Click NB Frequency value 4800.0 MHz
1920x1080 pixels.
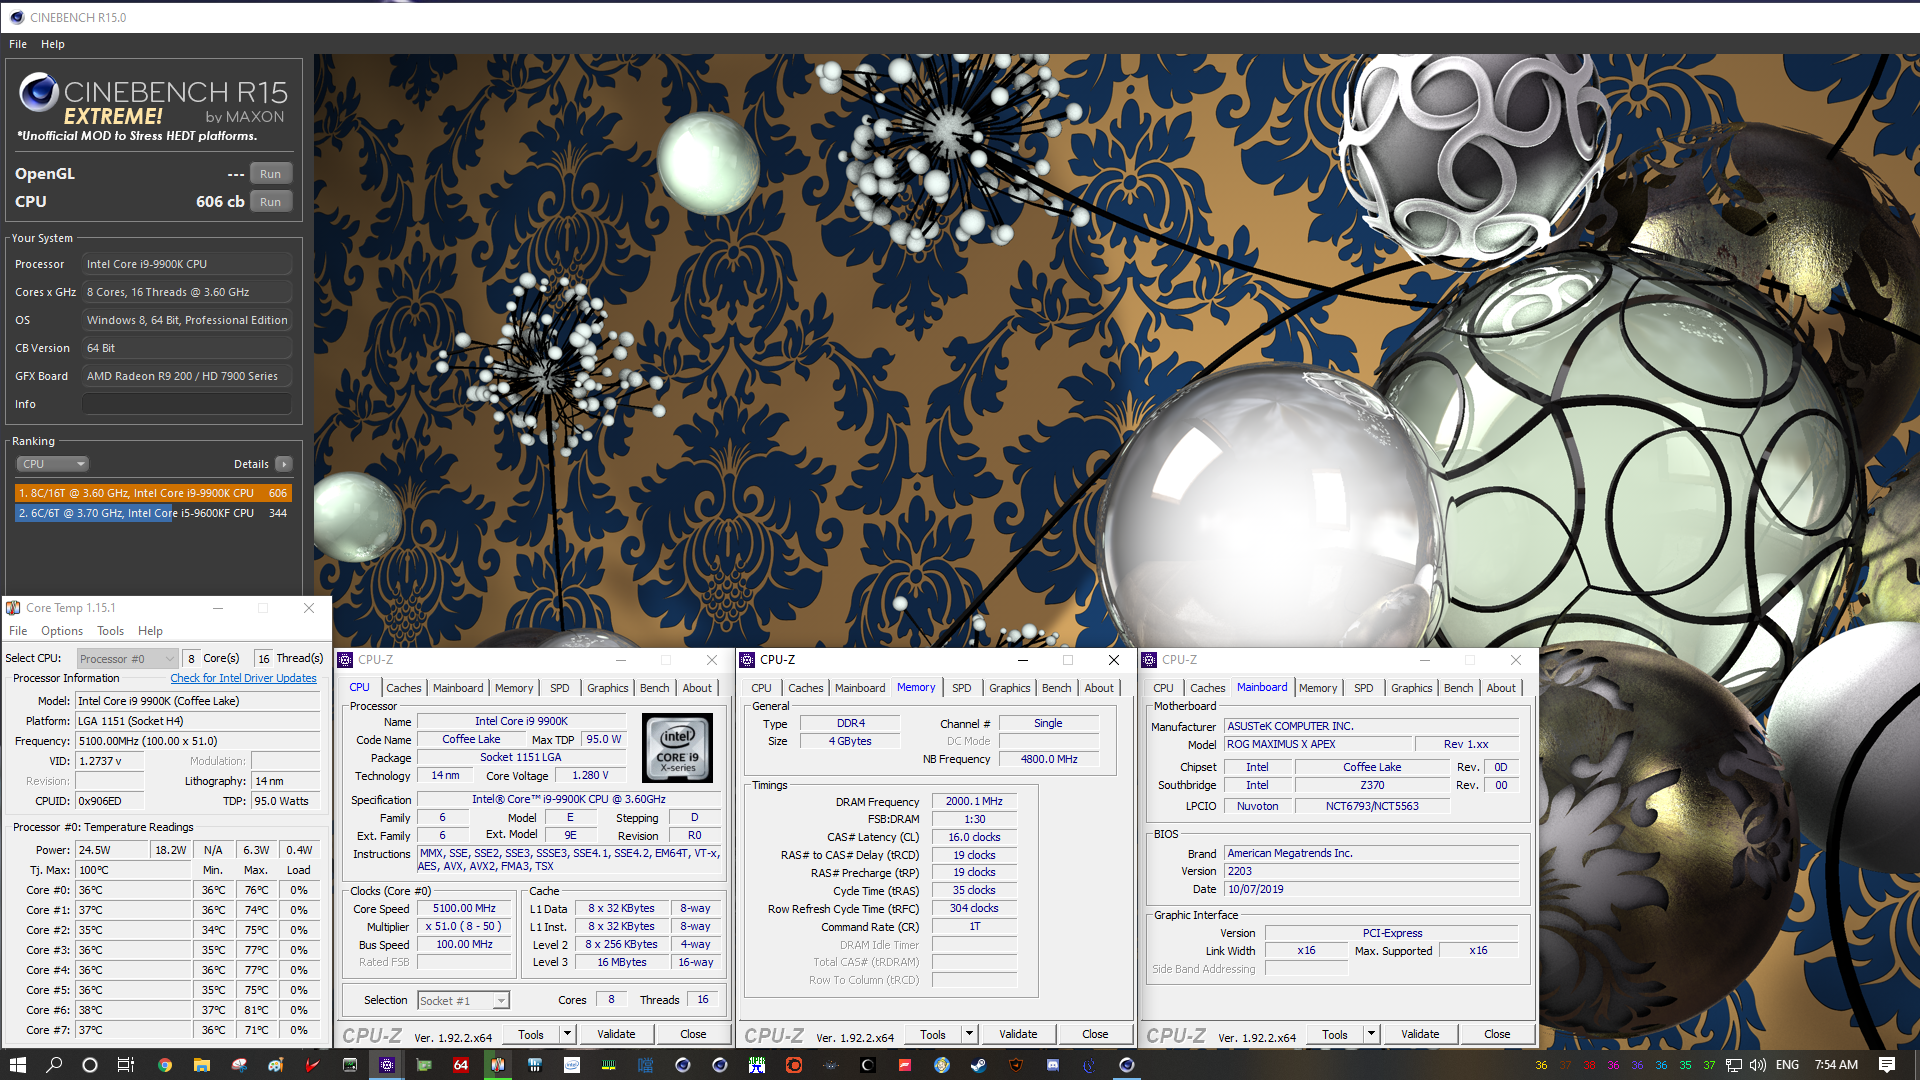tap(1049, 759)
